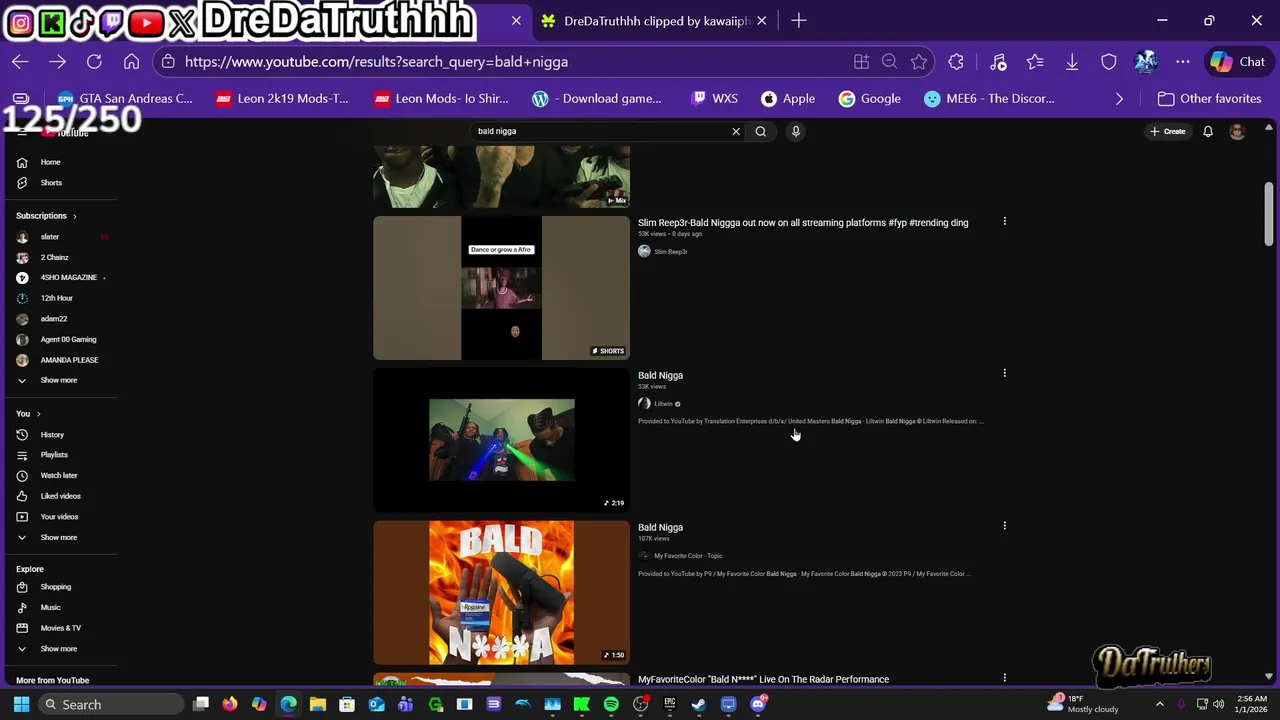Screen dimensions: 1280x720
Task: Open Steam from the taskbar
Action: [x=699, y=705]
